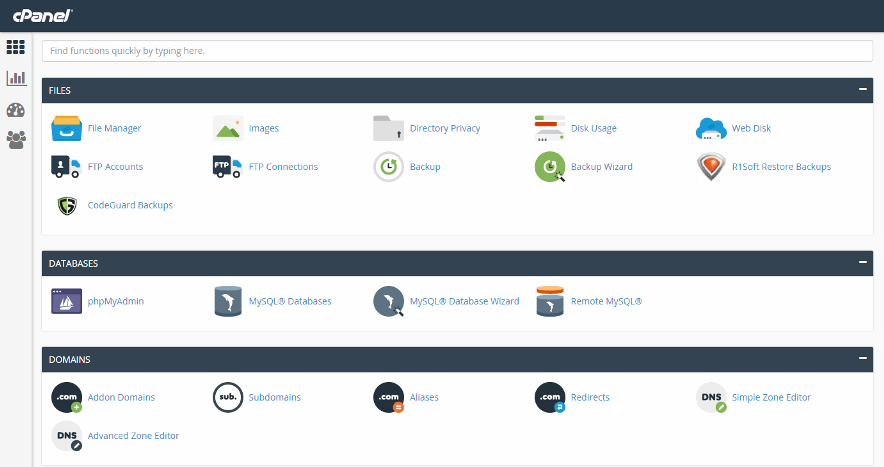The image size is (884, 467).
Task: Click the Images icon
Action: click(x=228, y=128)
